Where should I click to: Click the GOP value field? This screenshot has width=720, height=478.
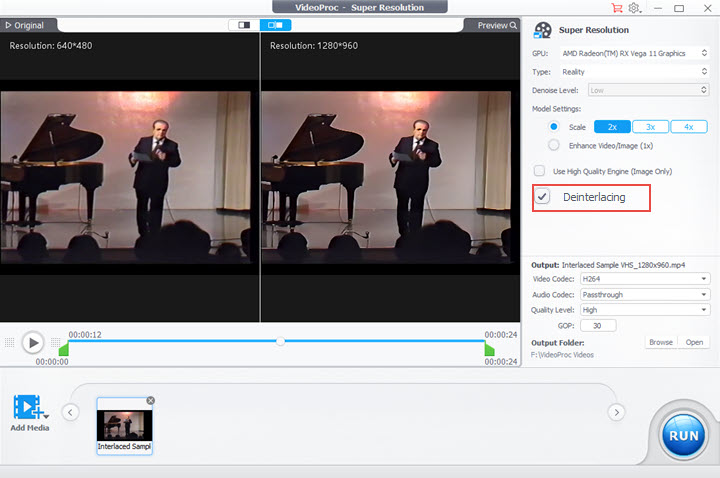[x=598, y=326]
